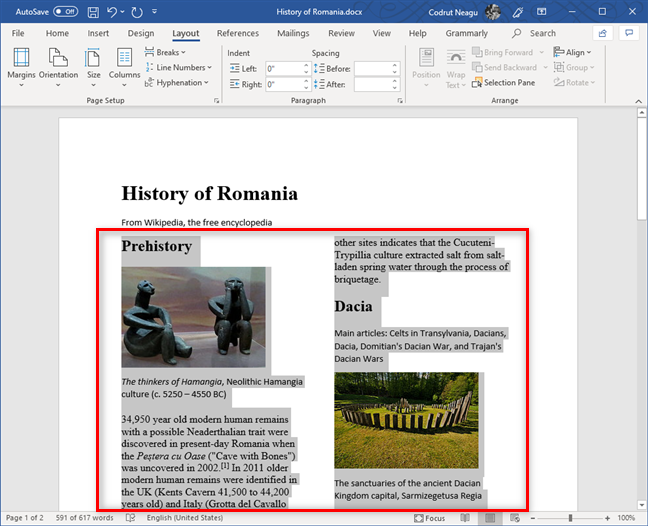Screen dimensions: 648x526
Task: Increase Spacing Before with up arrow
Action: (x=395, y=65)
